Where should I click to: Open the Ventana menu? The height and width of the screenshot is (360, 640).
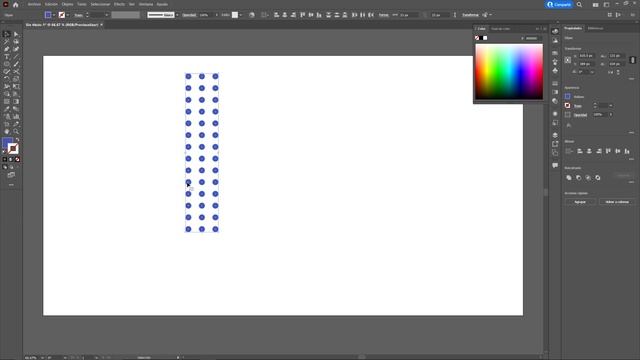[146, 4]
